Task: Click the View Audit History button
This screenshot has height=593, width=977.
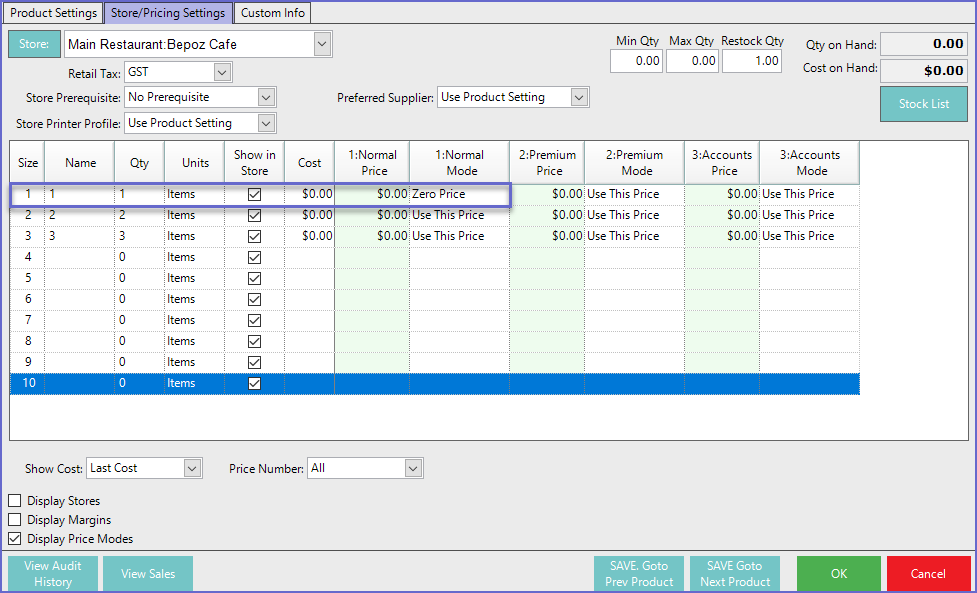Action: (x=53, y=574)
